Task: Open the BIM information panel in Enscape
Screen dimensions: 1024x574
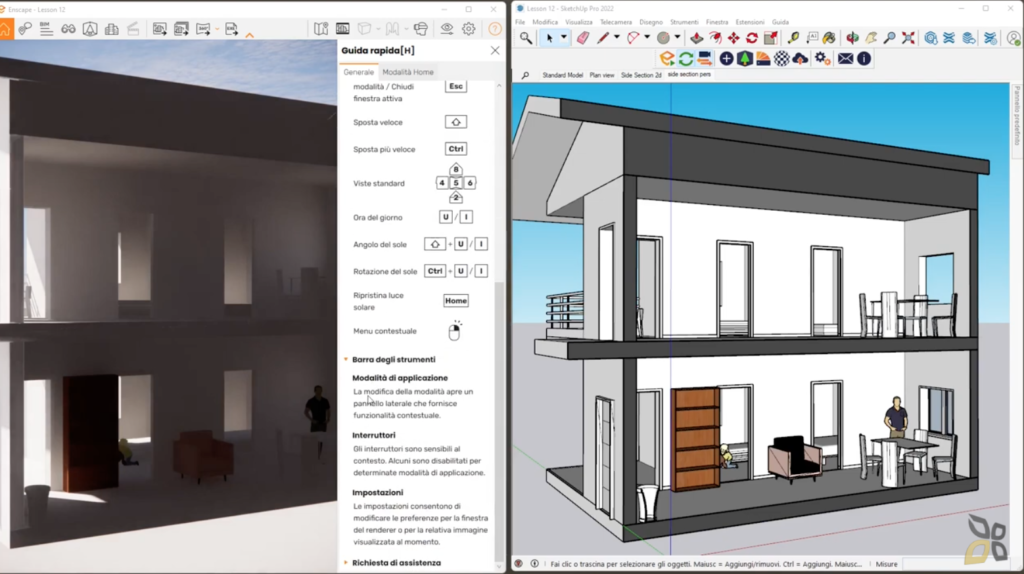Action: click(46, 29)
